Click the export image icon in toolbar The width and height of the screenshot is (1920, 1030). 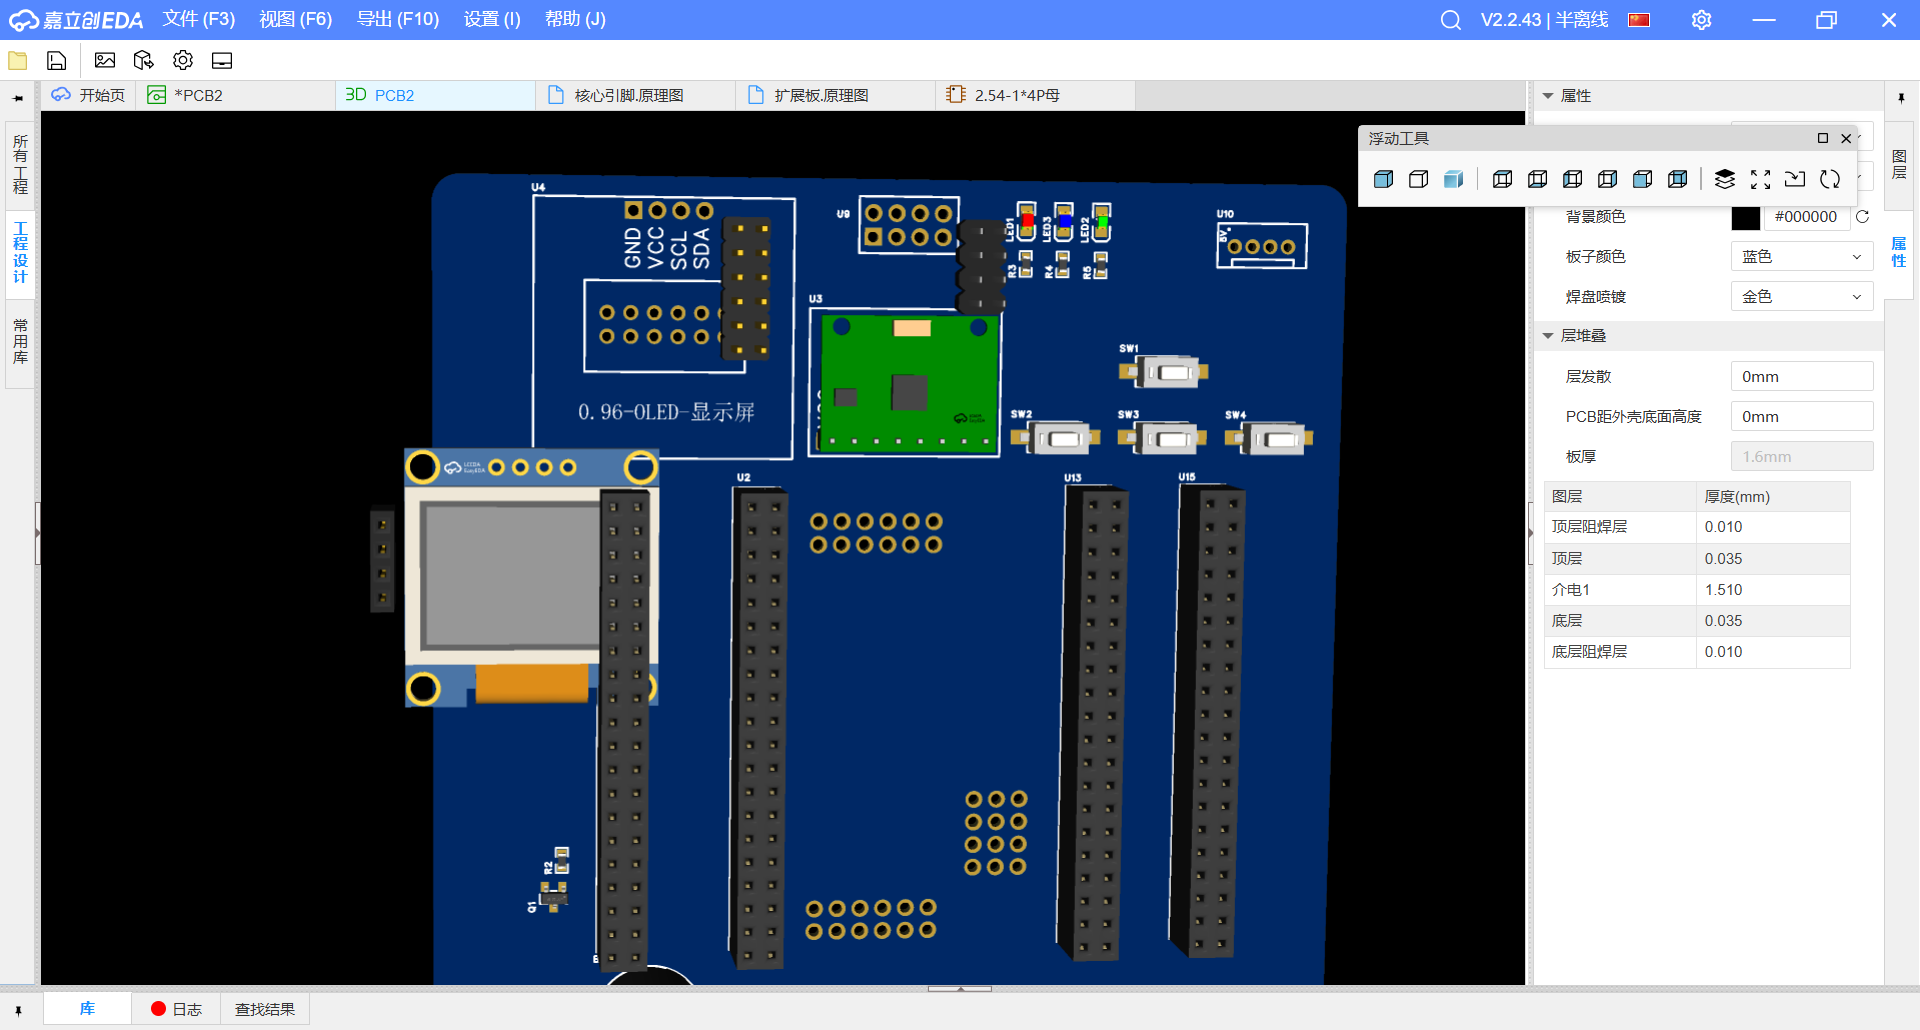click(x=105, y=61)
